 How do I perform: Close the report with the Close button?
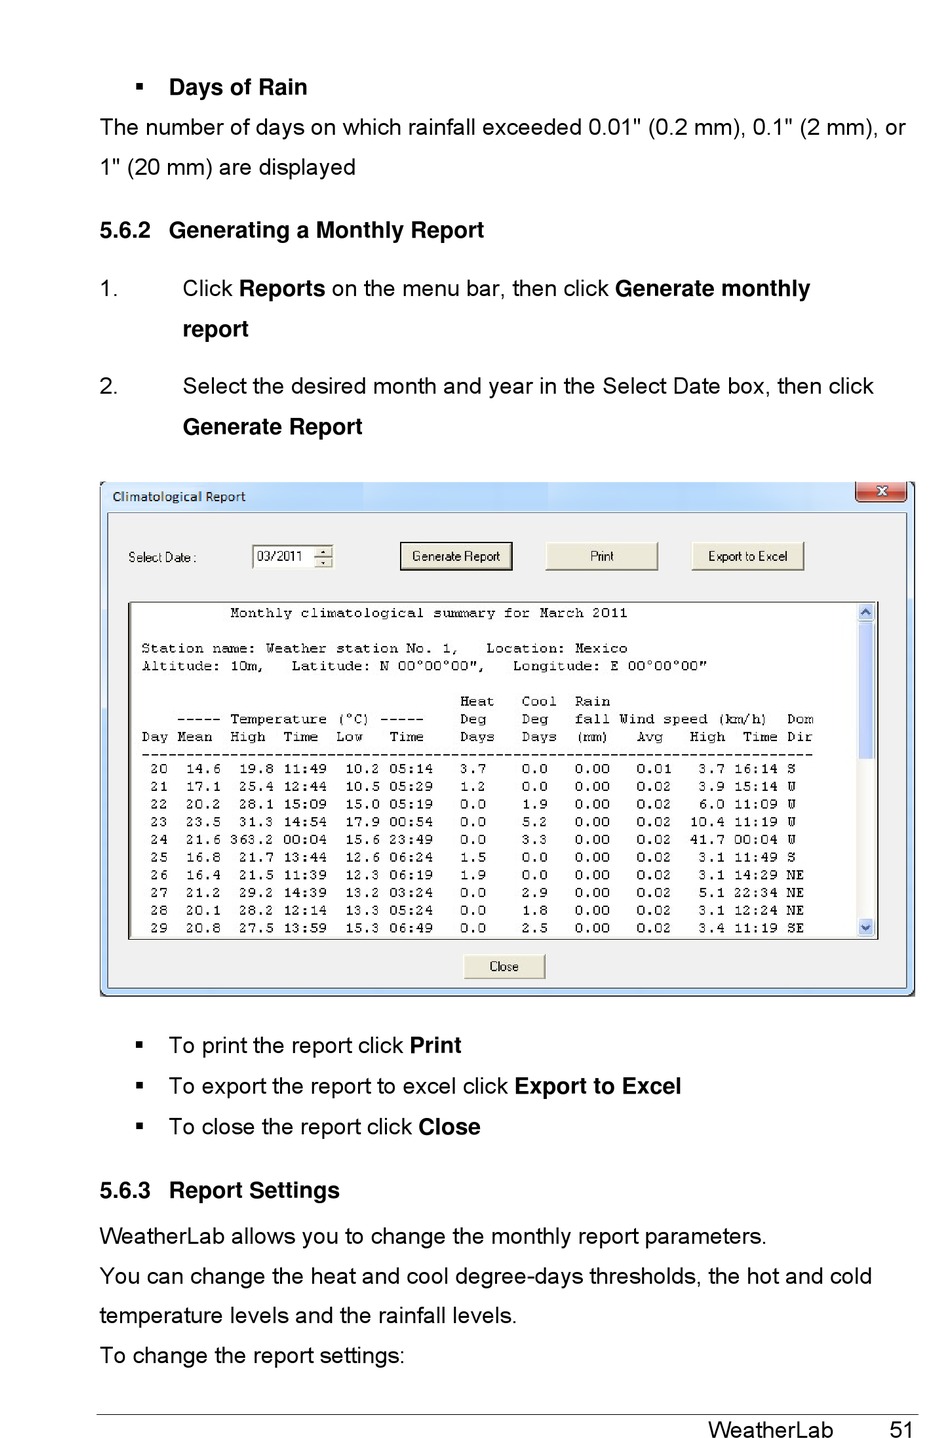504,966
